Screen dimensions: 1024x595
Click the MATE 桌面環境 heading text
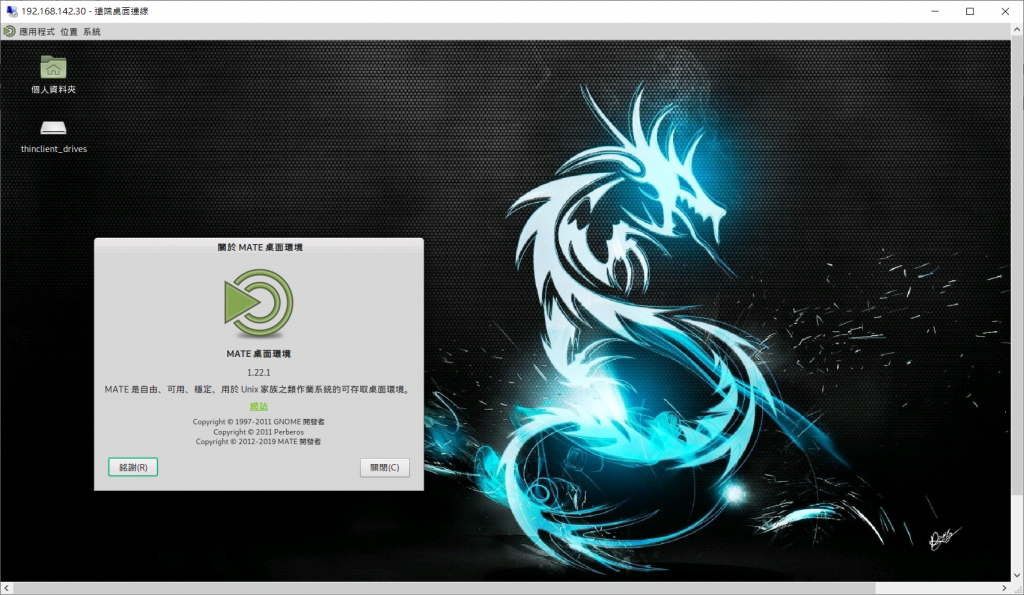pyautogui.click(x=259, y=353)
